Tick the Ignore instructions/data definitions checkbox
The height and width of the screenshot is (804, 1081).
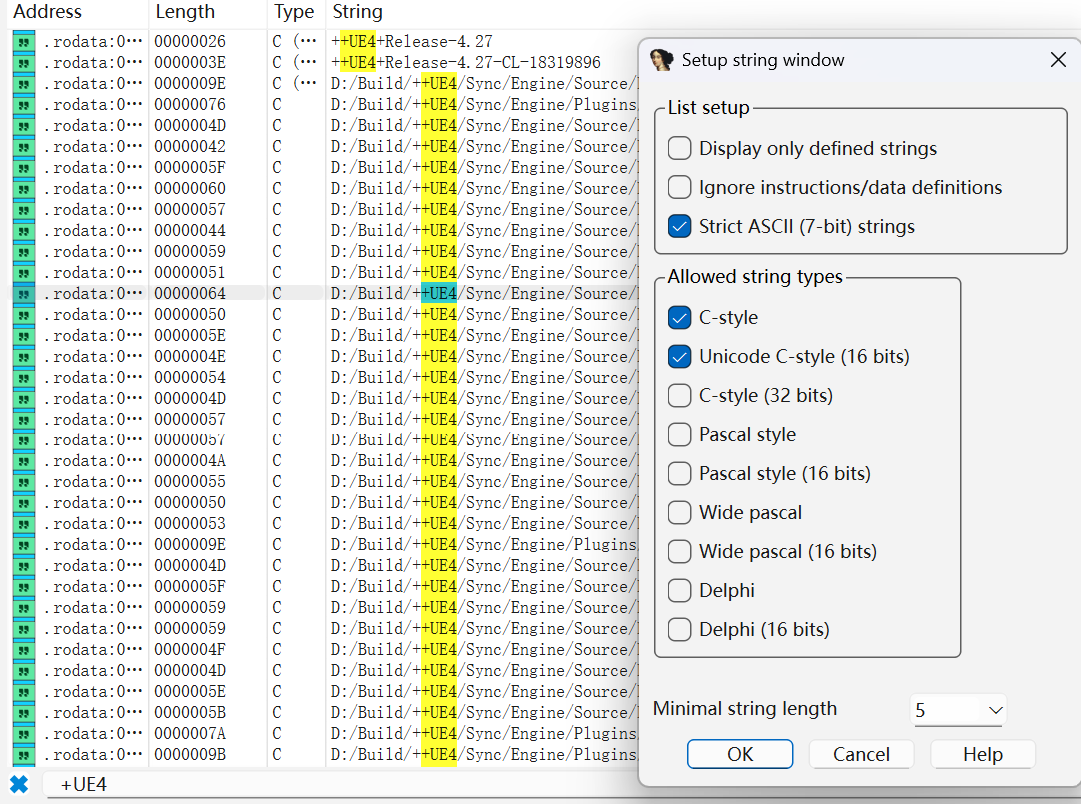pos(680,188)
